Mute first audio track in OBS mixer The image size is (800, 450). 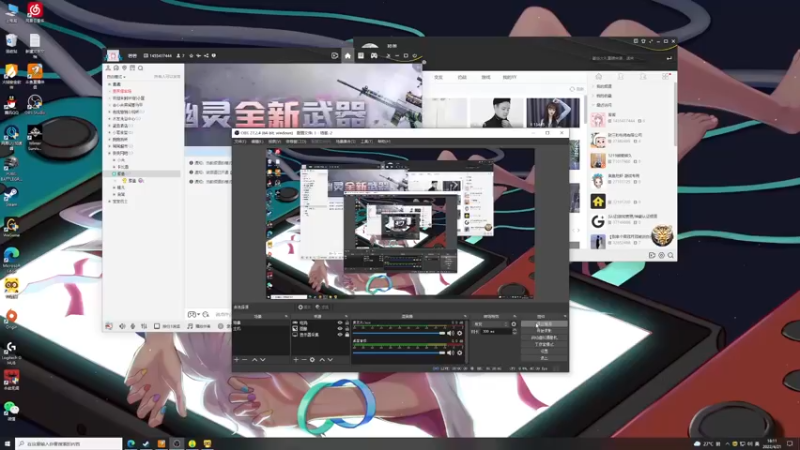pos(451,333)
